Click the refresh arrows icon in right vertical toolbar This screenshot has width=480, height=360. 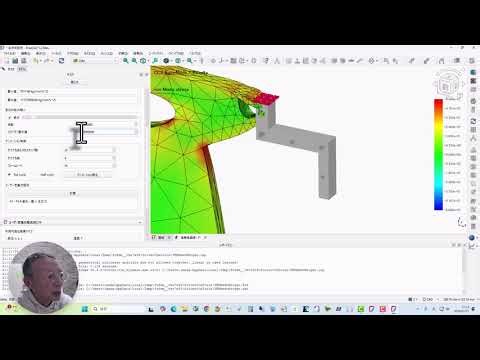473,121
